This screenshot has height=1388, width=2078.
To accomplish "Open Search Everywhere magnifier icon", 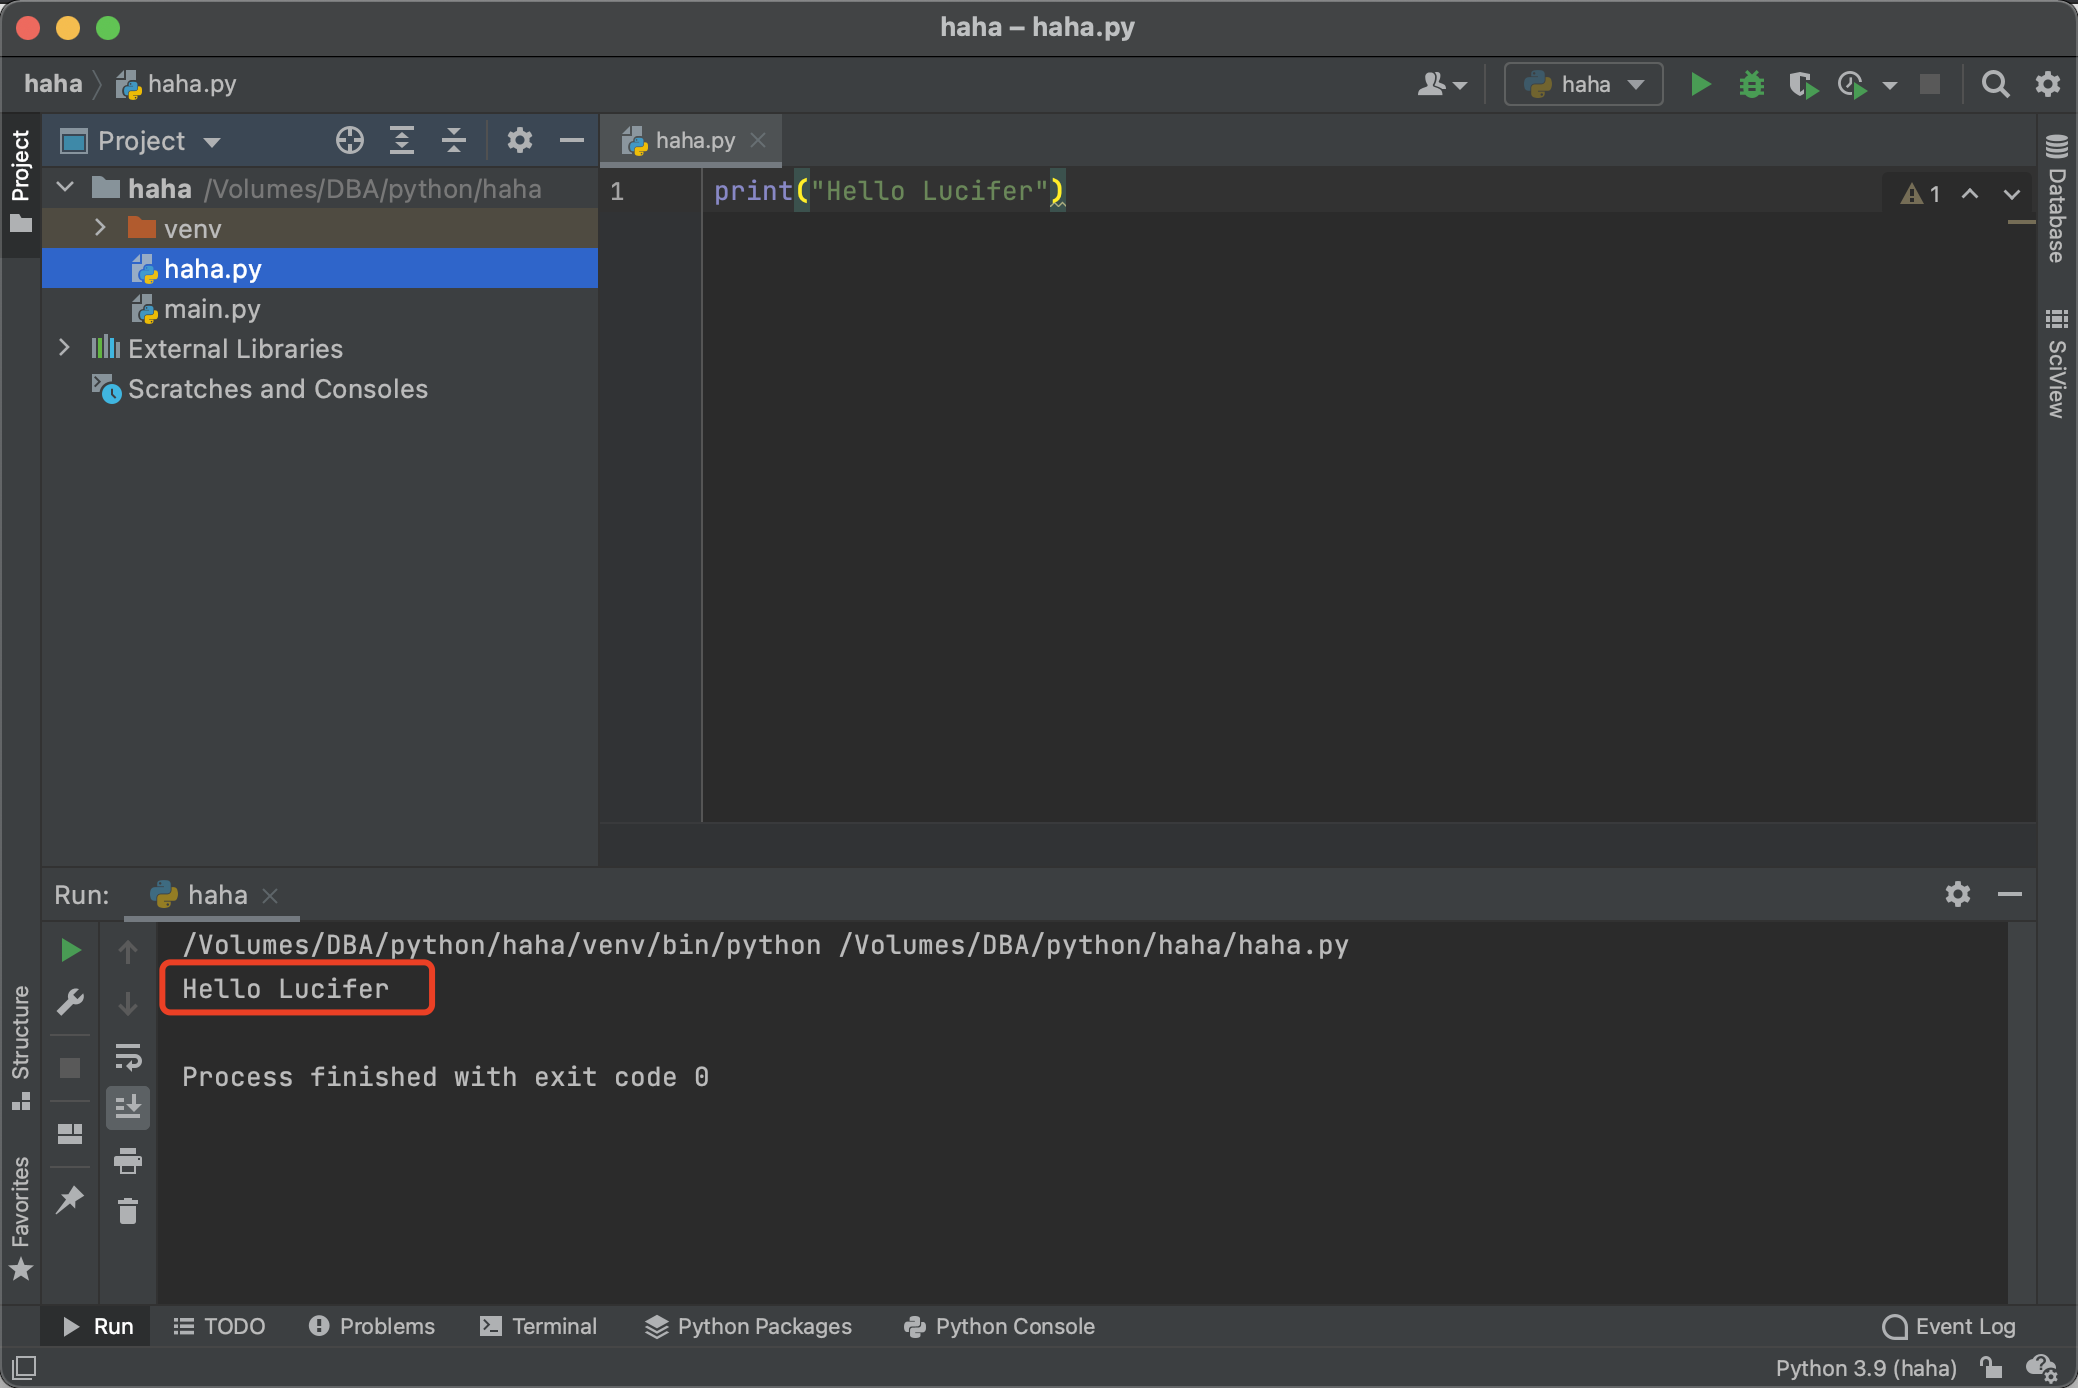I will click(1995, 84).
